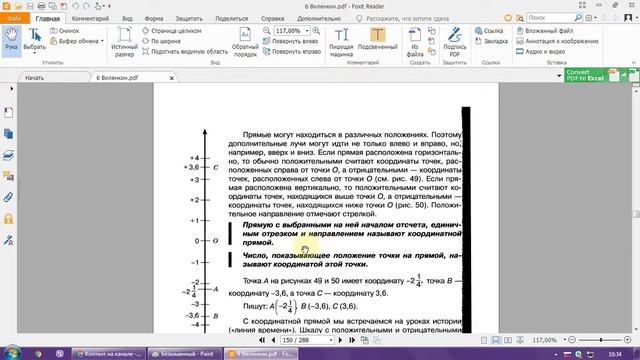The image size is (640, 360).
Task: Go to last page button
Action: (352, 340)
